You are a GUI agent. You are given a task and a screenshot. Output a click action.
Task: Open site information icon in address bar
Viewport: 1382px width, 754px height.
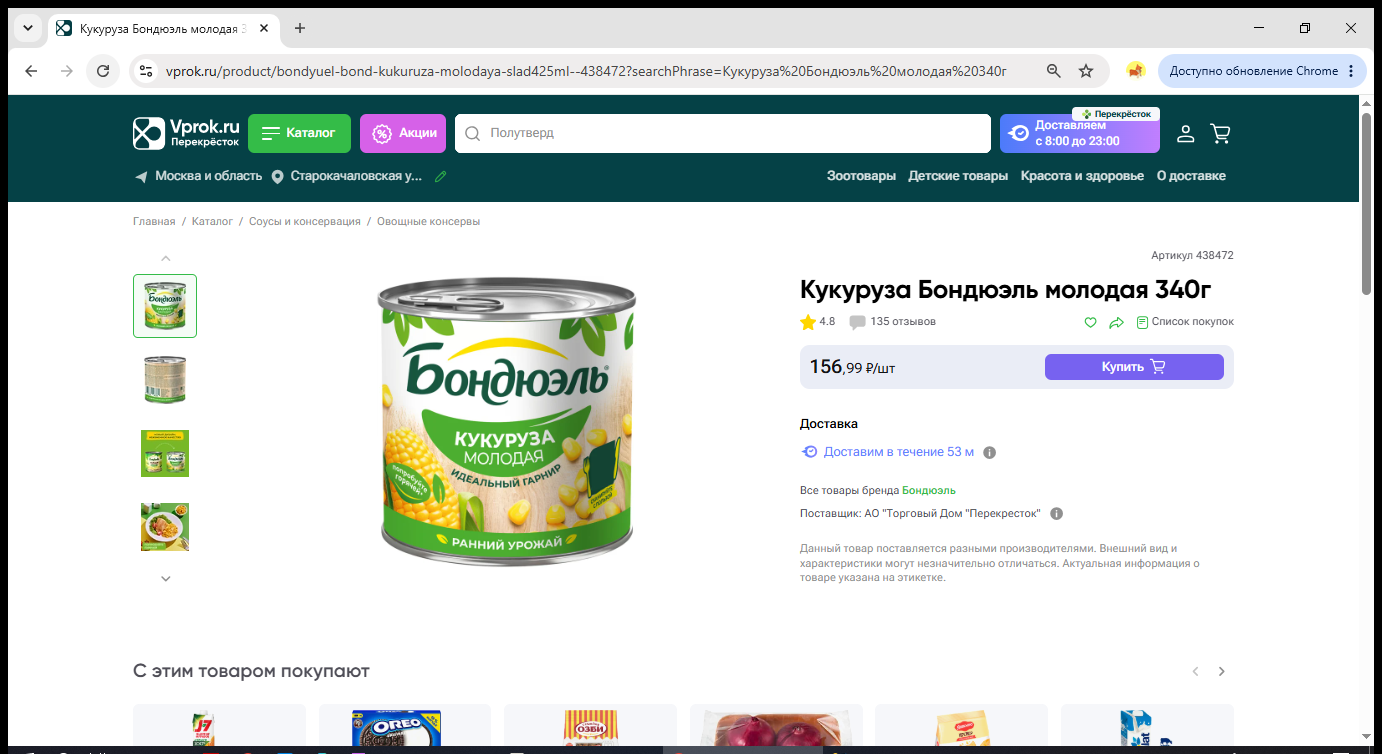pos(146,71)
